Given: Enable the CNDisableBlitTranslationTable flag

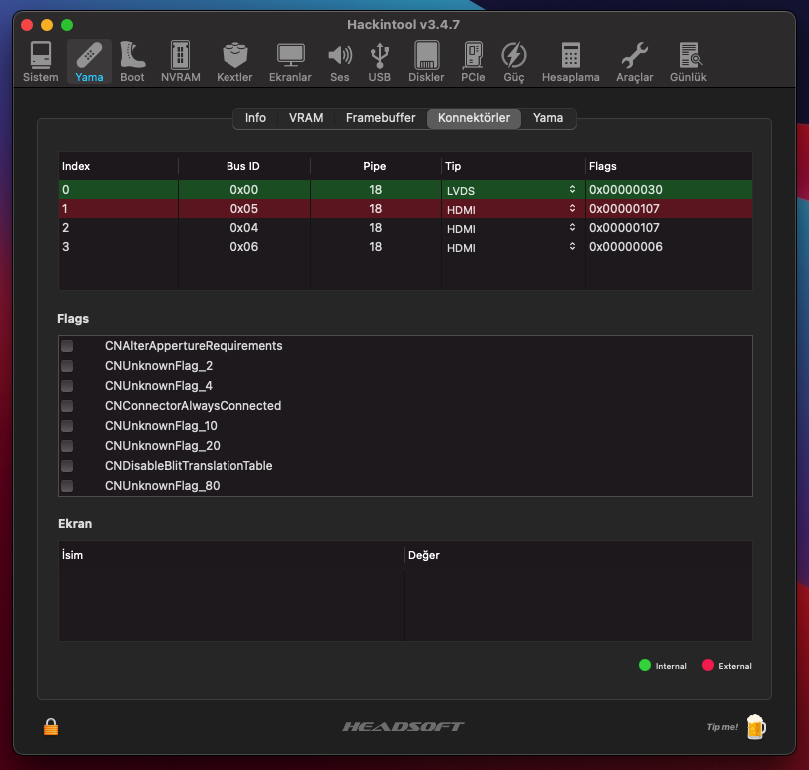Looking at the screenshot, I should tap(66, 466).
